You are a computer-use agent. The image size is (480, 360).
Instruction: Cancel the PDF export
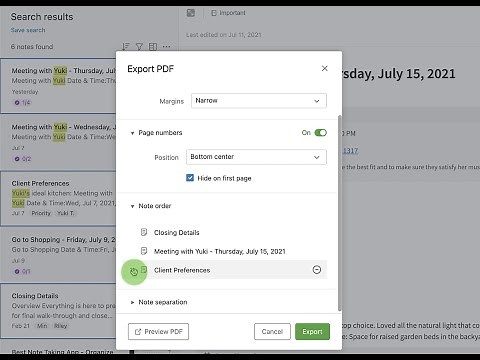[272, 332]
